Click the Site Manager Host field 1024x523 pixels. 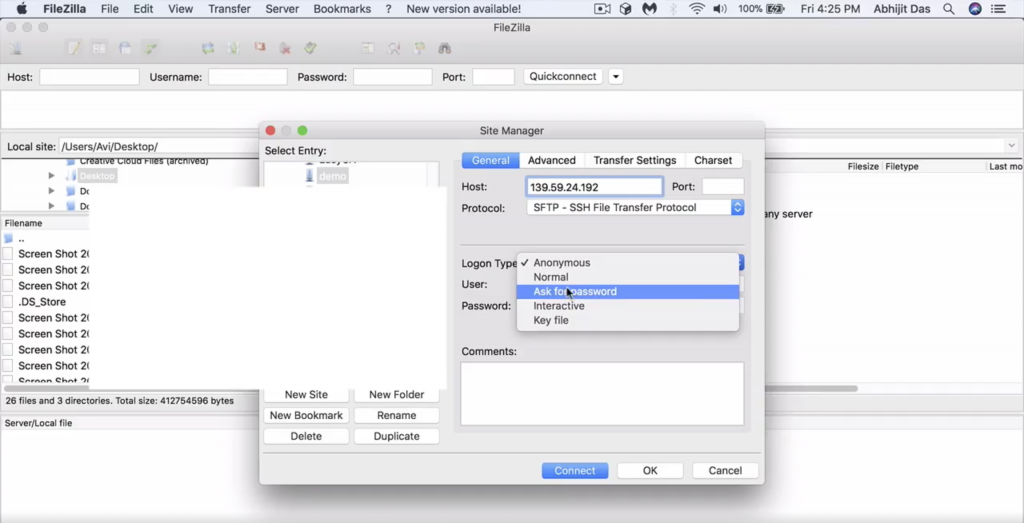pyautogui.click(x=594, y=187)
